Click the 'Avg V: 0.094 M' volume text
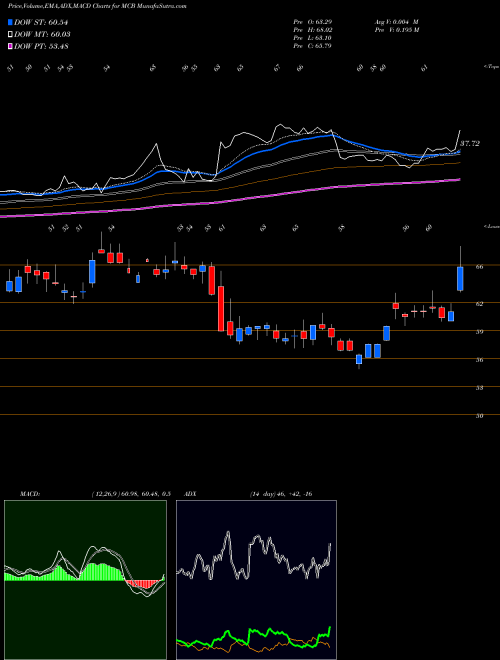This screenshot has width=500, height=660. click(x=396, y=22)
